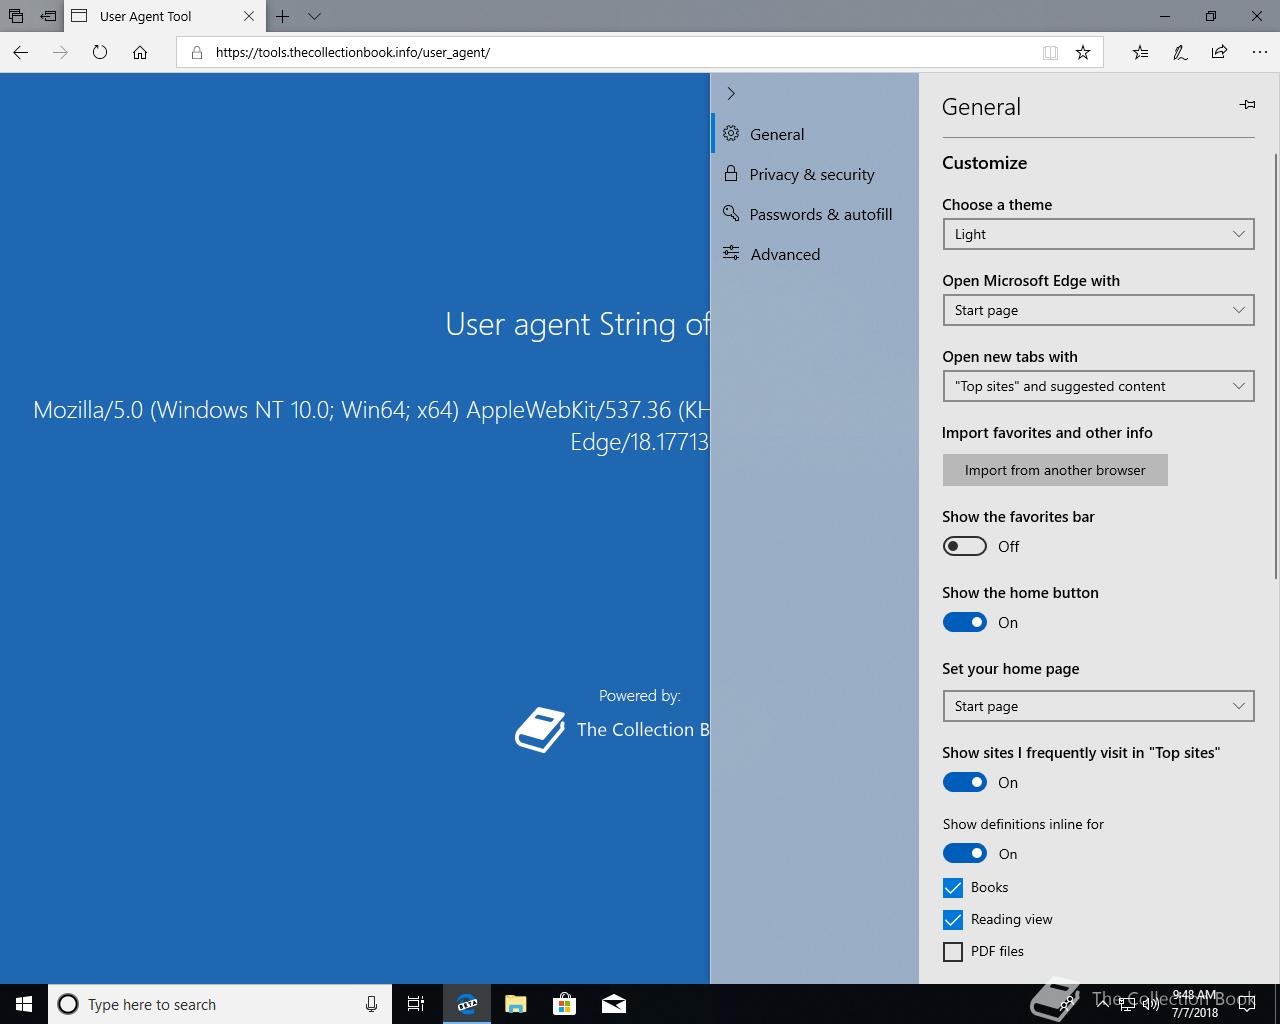Open Choose a theme dropdown
The height and width of the screenshot is (1024, 1280).
tap(1098, 234)
